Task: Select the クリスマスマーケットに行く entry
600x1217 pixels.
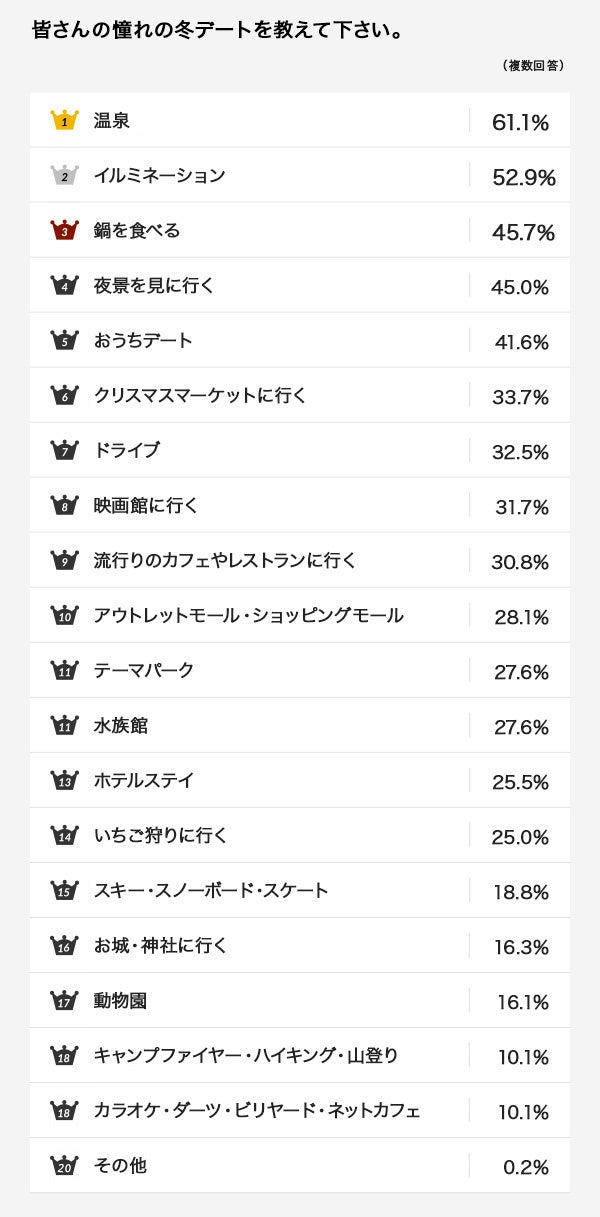Action: pos(200,396)
